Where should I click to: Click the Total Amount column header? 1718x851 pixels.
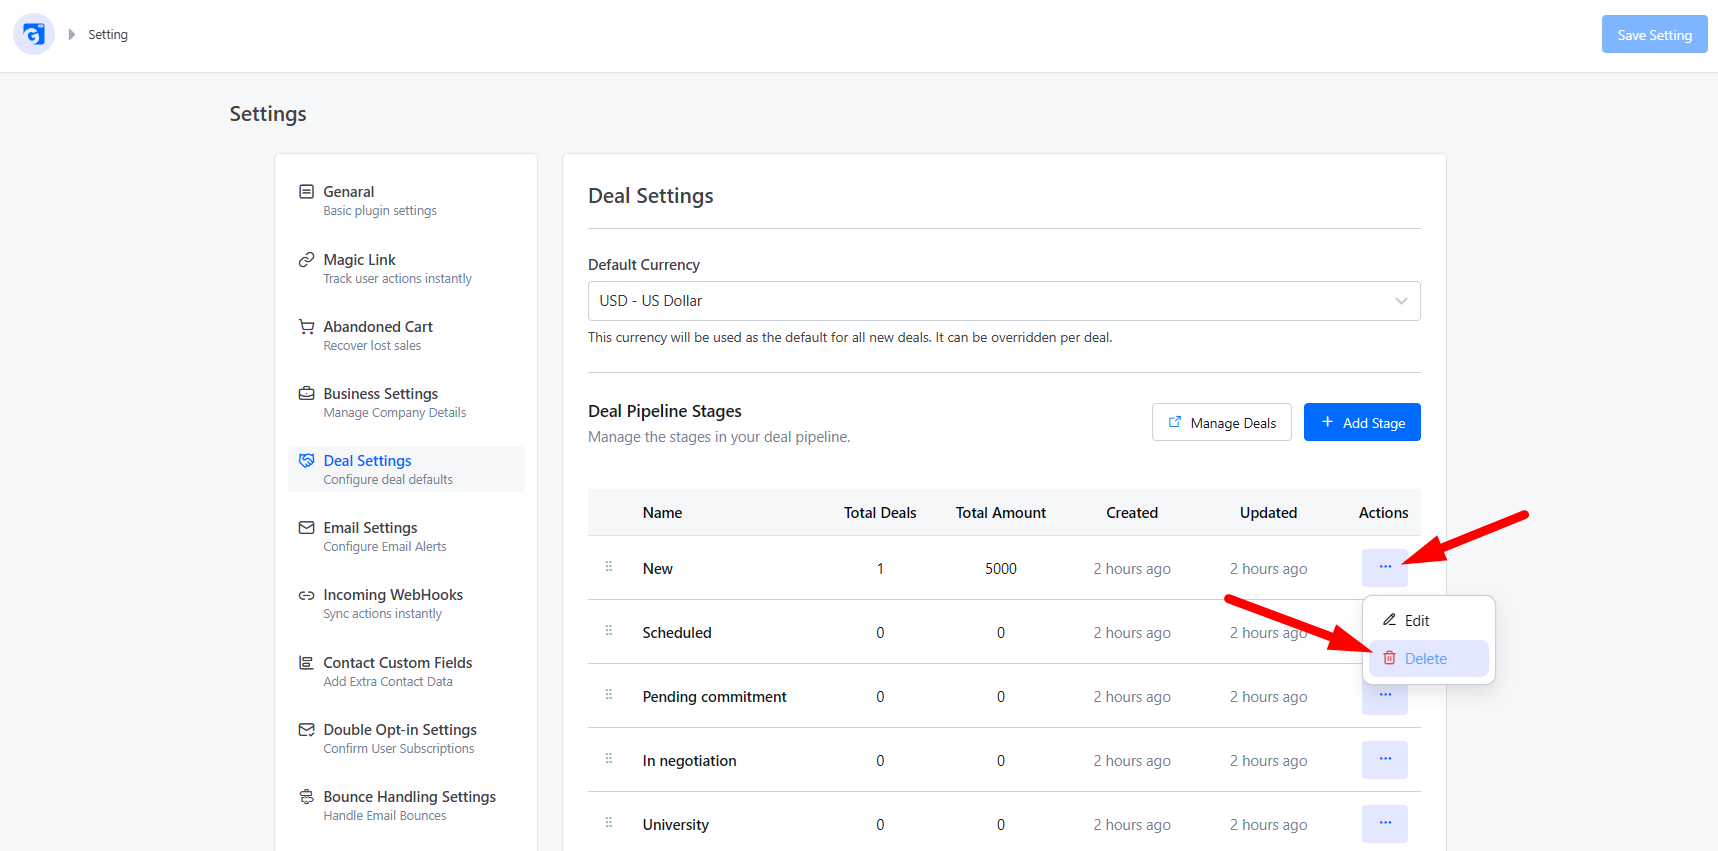pos(1000,512)
